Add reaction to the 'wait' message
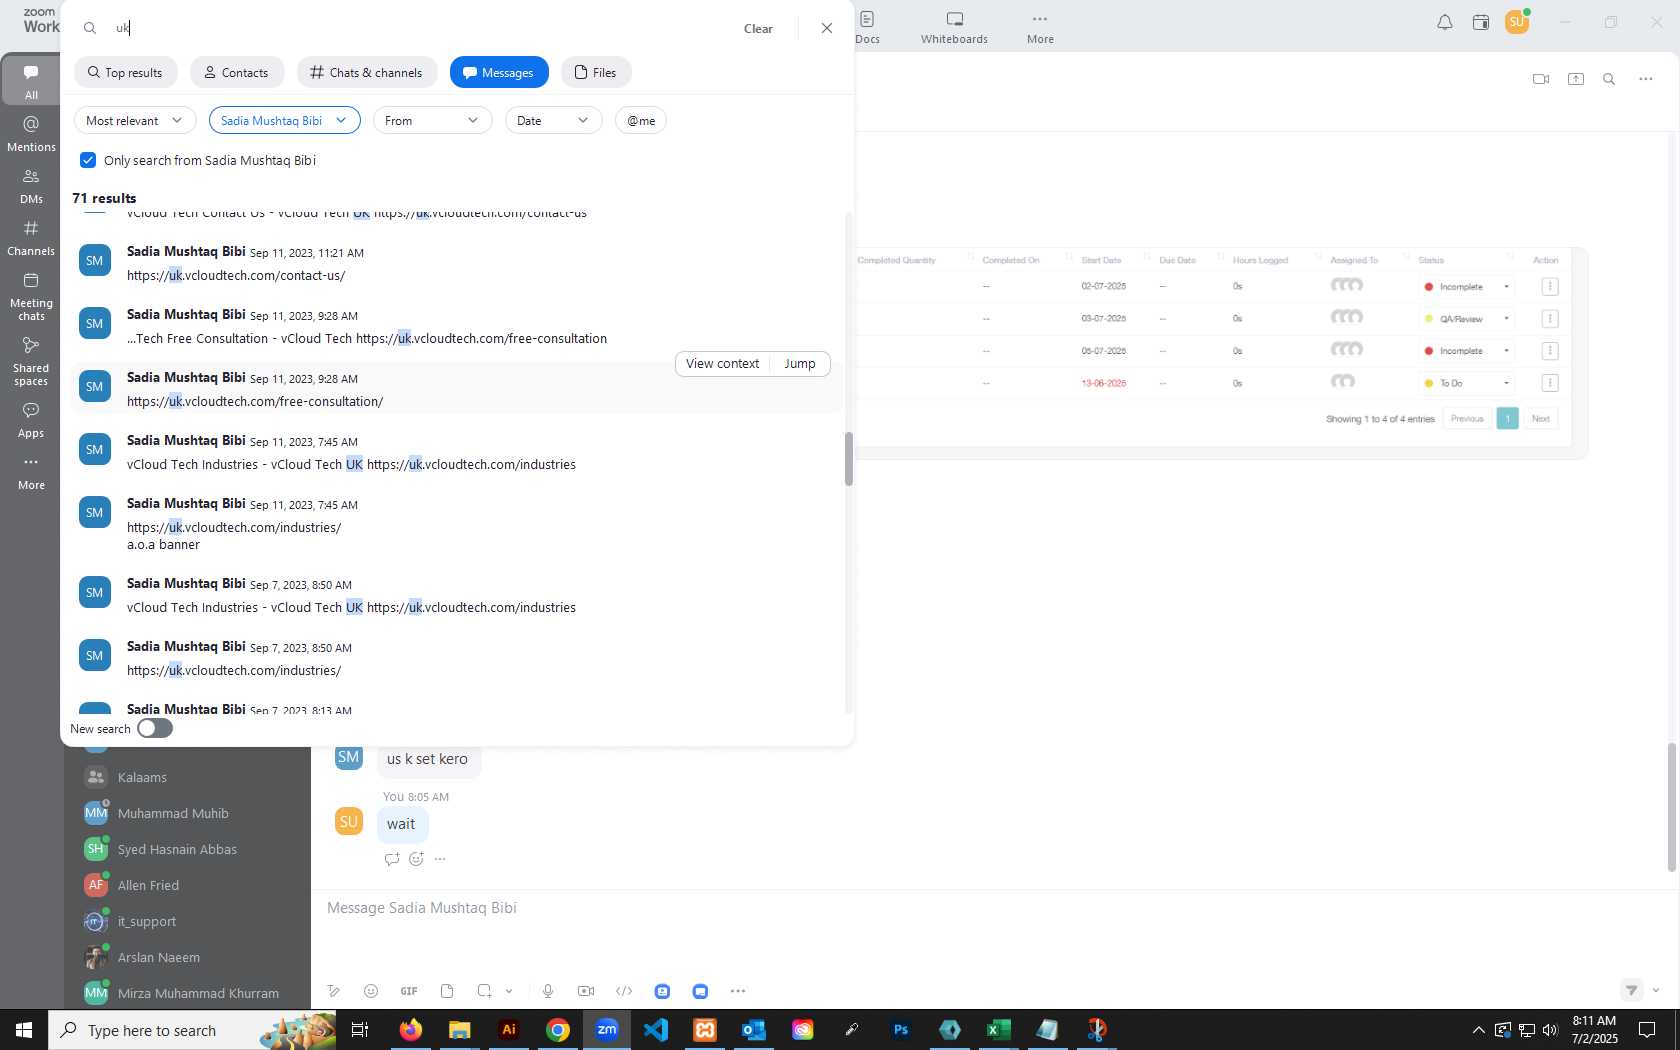Screen dimensions: 1680x1050 pyautogui.click(x=416, y=859)
